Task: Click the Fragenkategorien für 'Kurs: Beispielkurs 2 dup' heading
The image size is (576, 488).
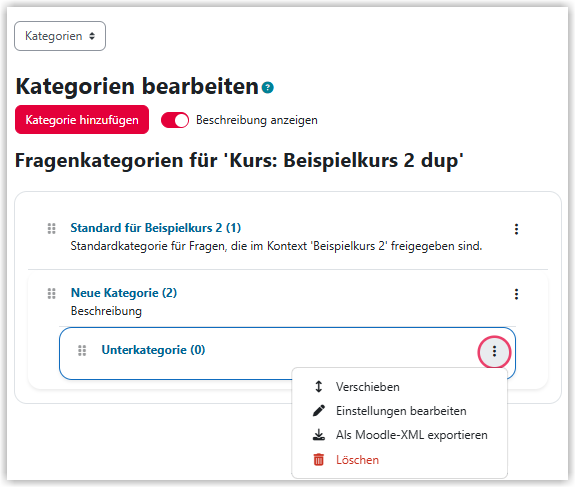Action: tap(239, 161)
